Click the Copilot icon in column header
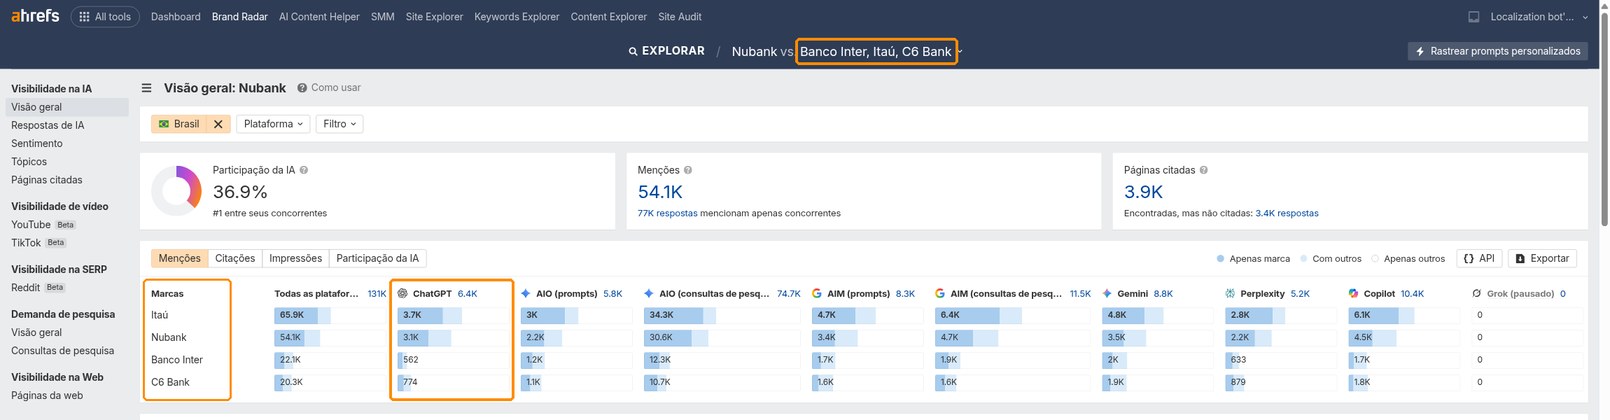This screenshot has width=1610, height=420. [1353, 294]
